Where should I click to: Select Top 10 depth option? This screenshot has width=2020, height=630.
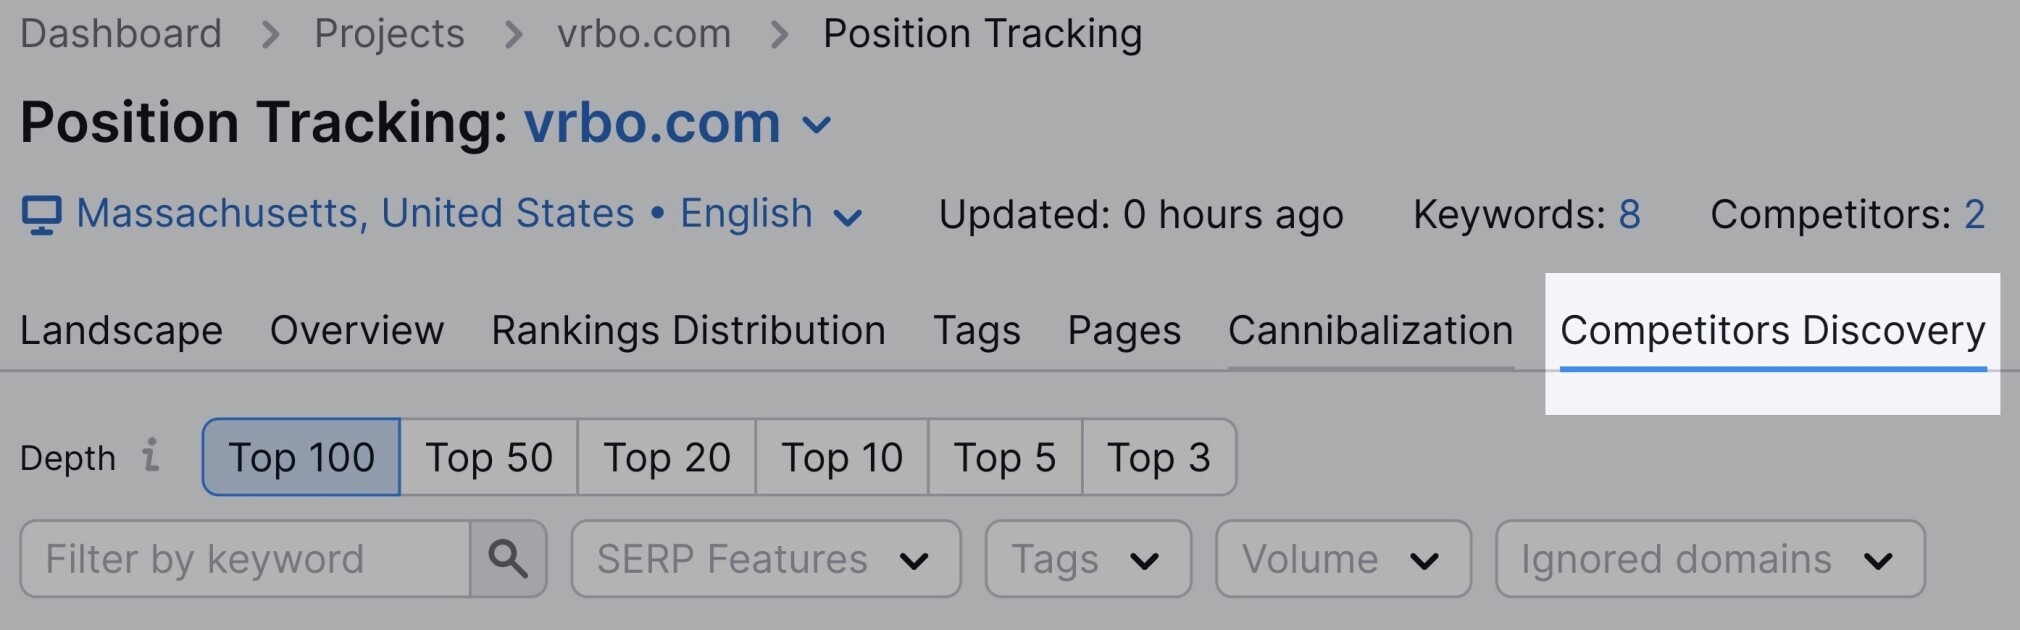tap(842, 457)
